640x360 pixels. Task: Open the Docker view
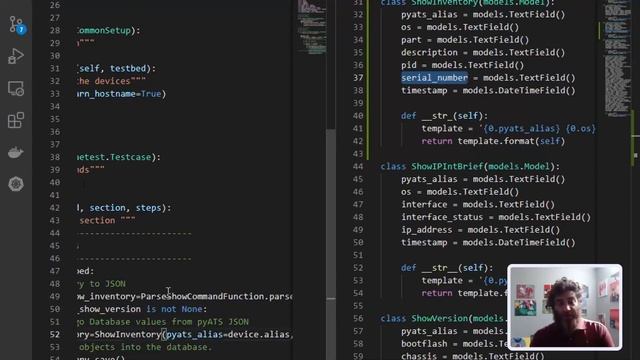pos(16,152)
